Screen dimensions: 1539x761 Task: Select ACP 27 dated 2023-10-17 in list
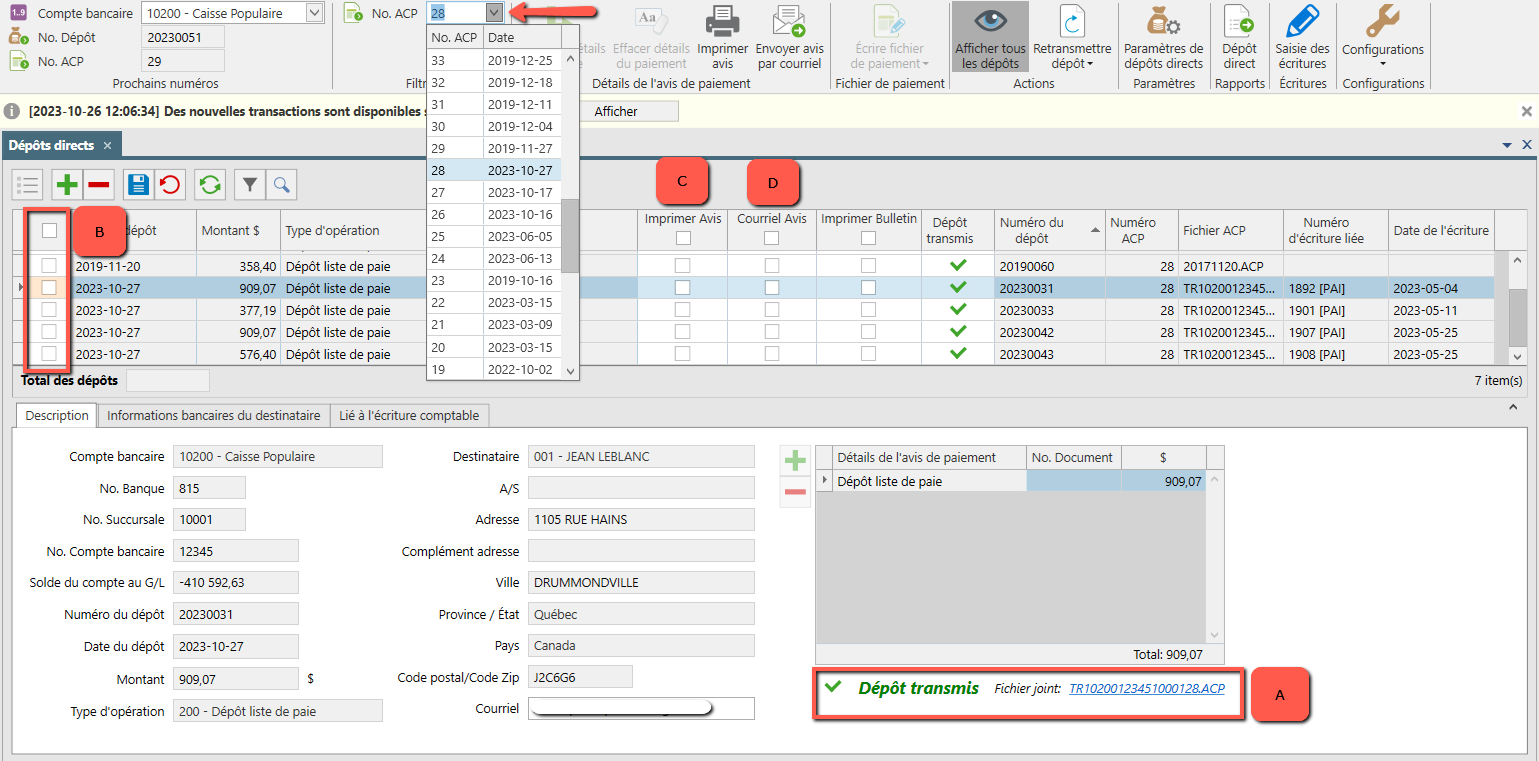click(x=494, y=192)
